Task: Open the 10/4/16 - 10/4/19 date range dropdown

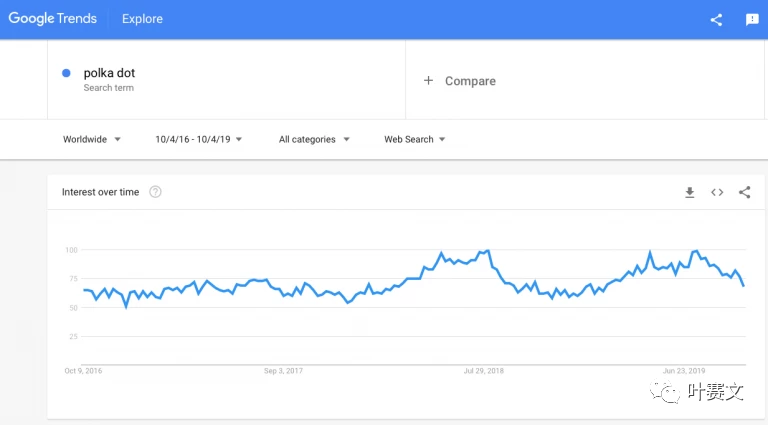Action: click(x=198, y=139)
